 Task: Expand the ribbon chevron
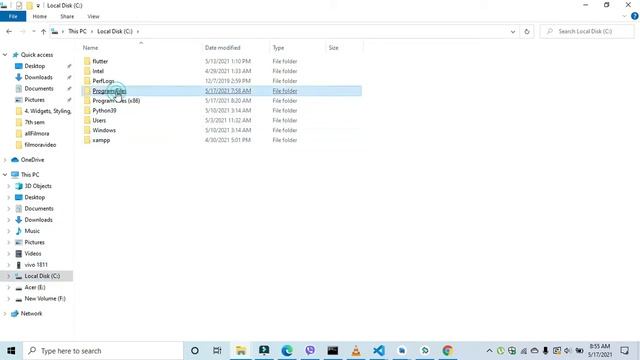coord(624,16)
